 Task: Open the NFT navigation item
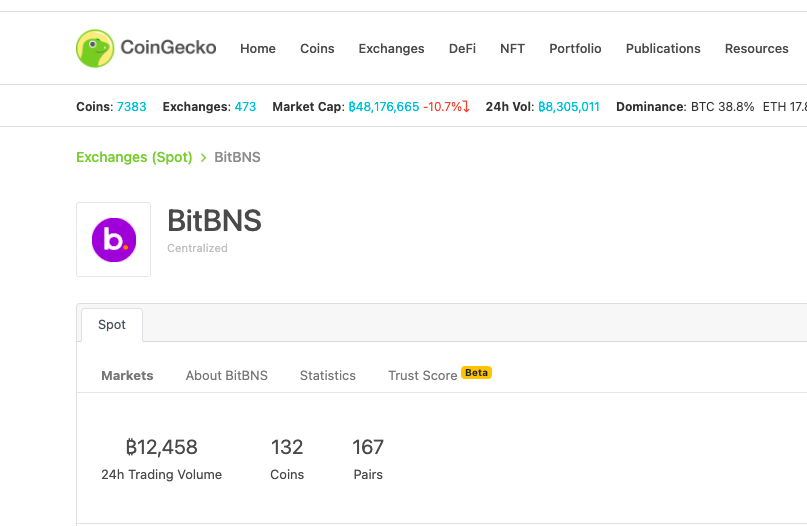[x=512, y=48]
